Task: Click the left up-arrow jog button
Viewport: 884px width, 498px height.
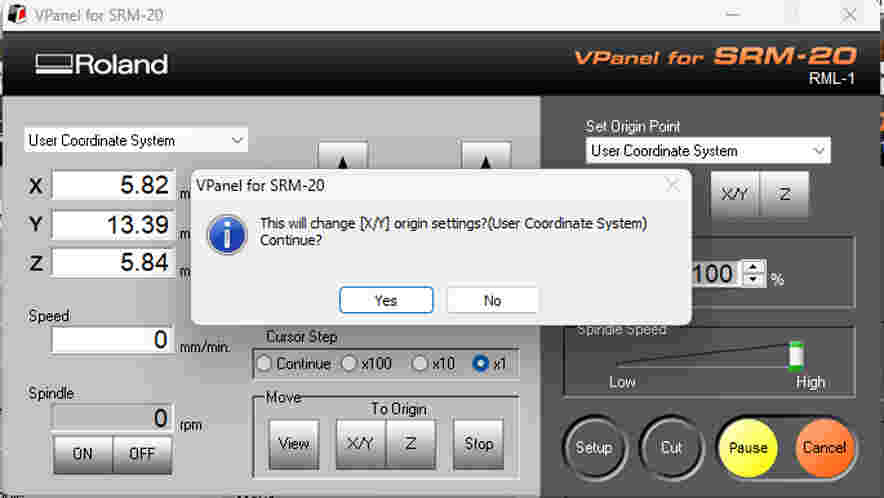Action: point(343,156)
